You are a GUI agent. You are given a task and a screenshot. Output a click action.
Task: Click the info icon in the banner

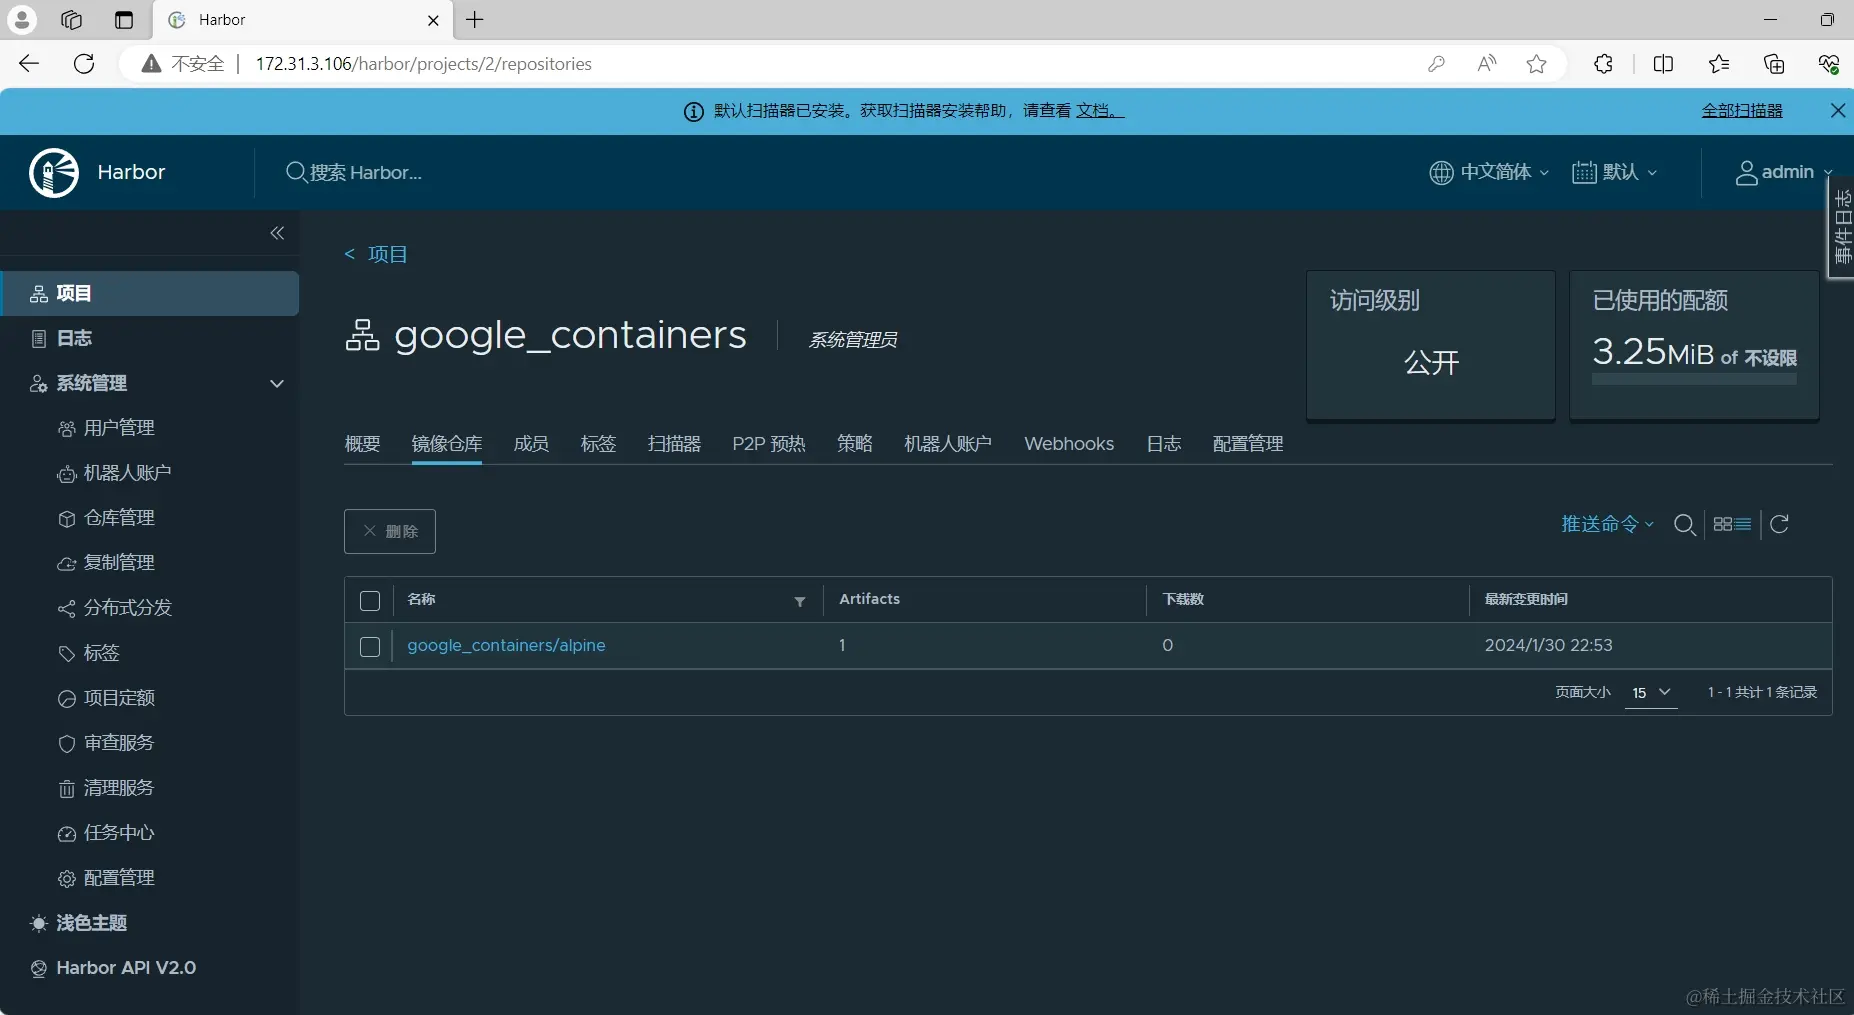[x=693, y=112]
